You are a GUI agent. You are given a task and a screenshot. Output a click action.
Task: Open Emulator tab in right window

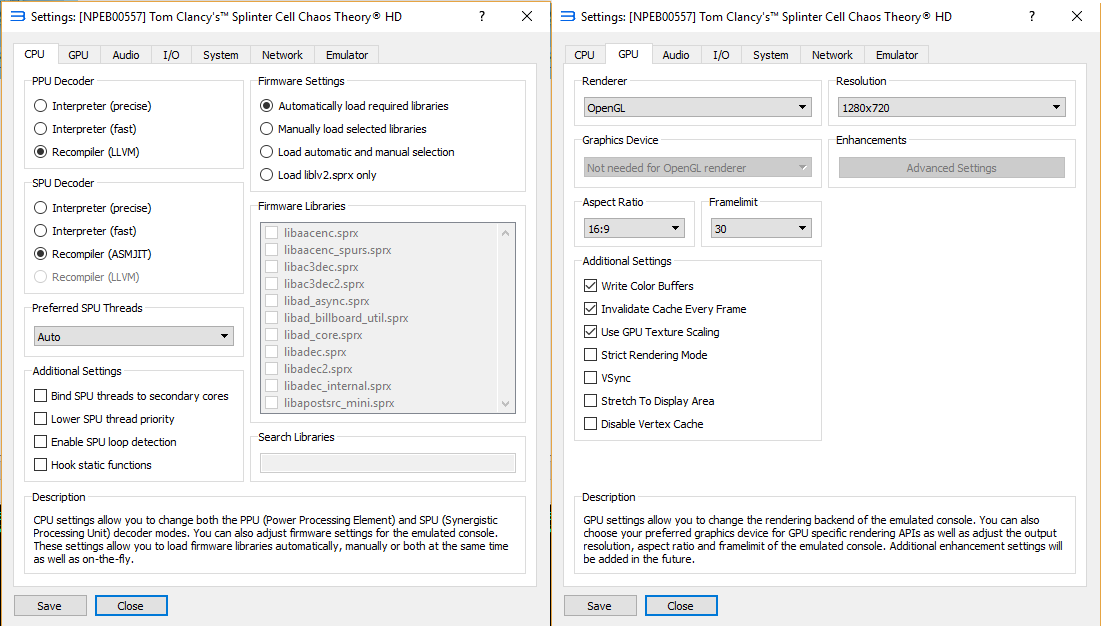coord(896,55)
